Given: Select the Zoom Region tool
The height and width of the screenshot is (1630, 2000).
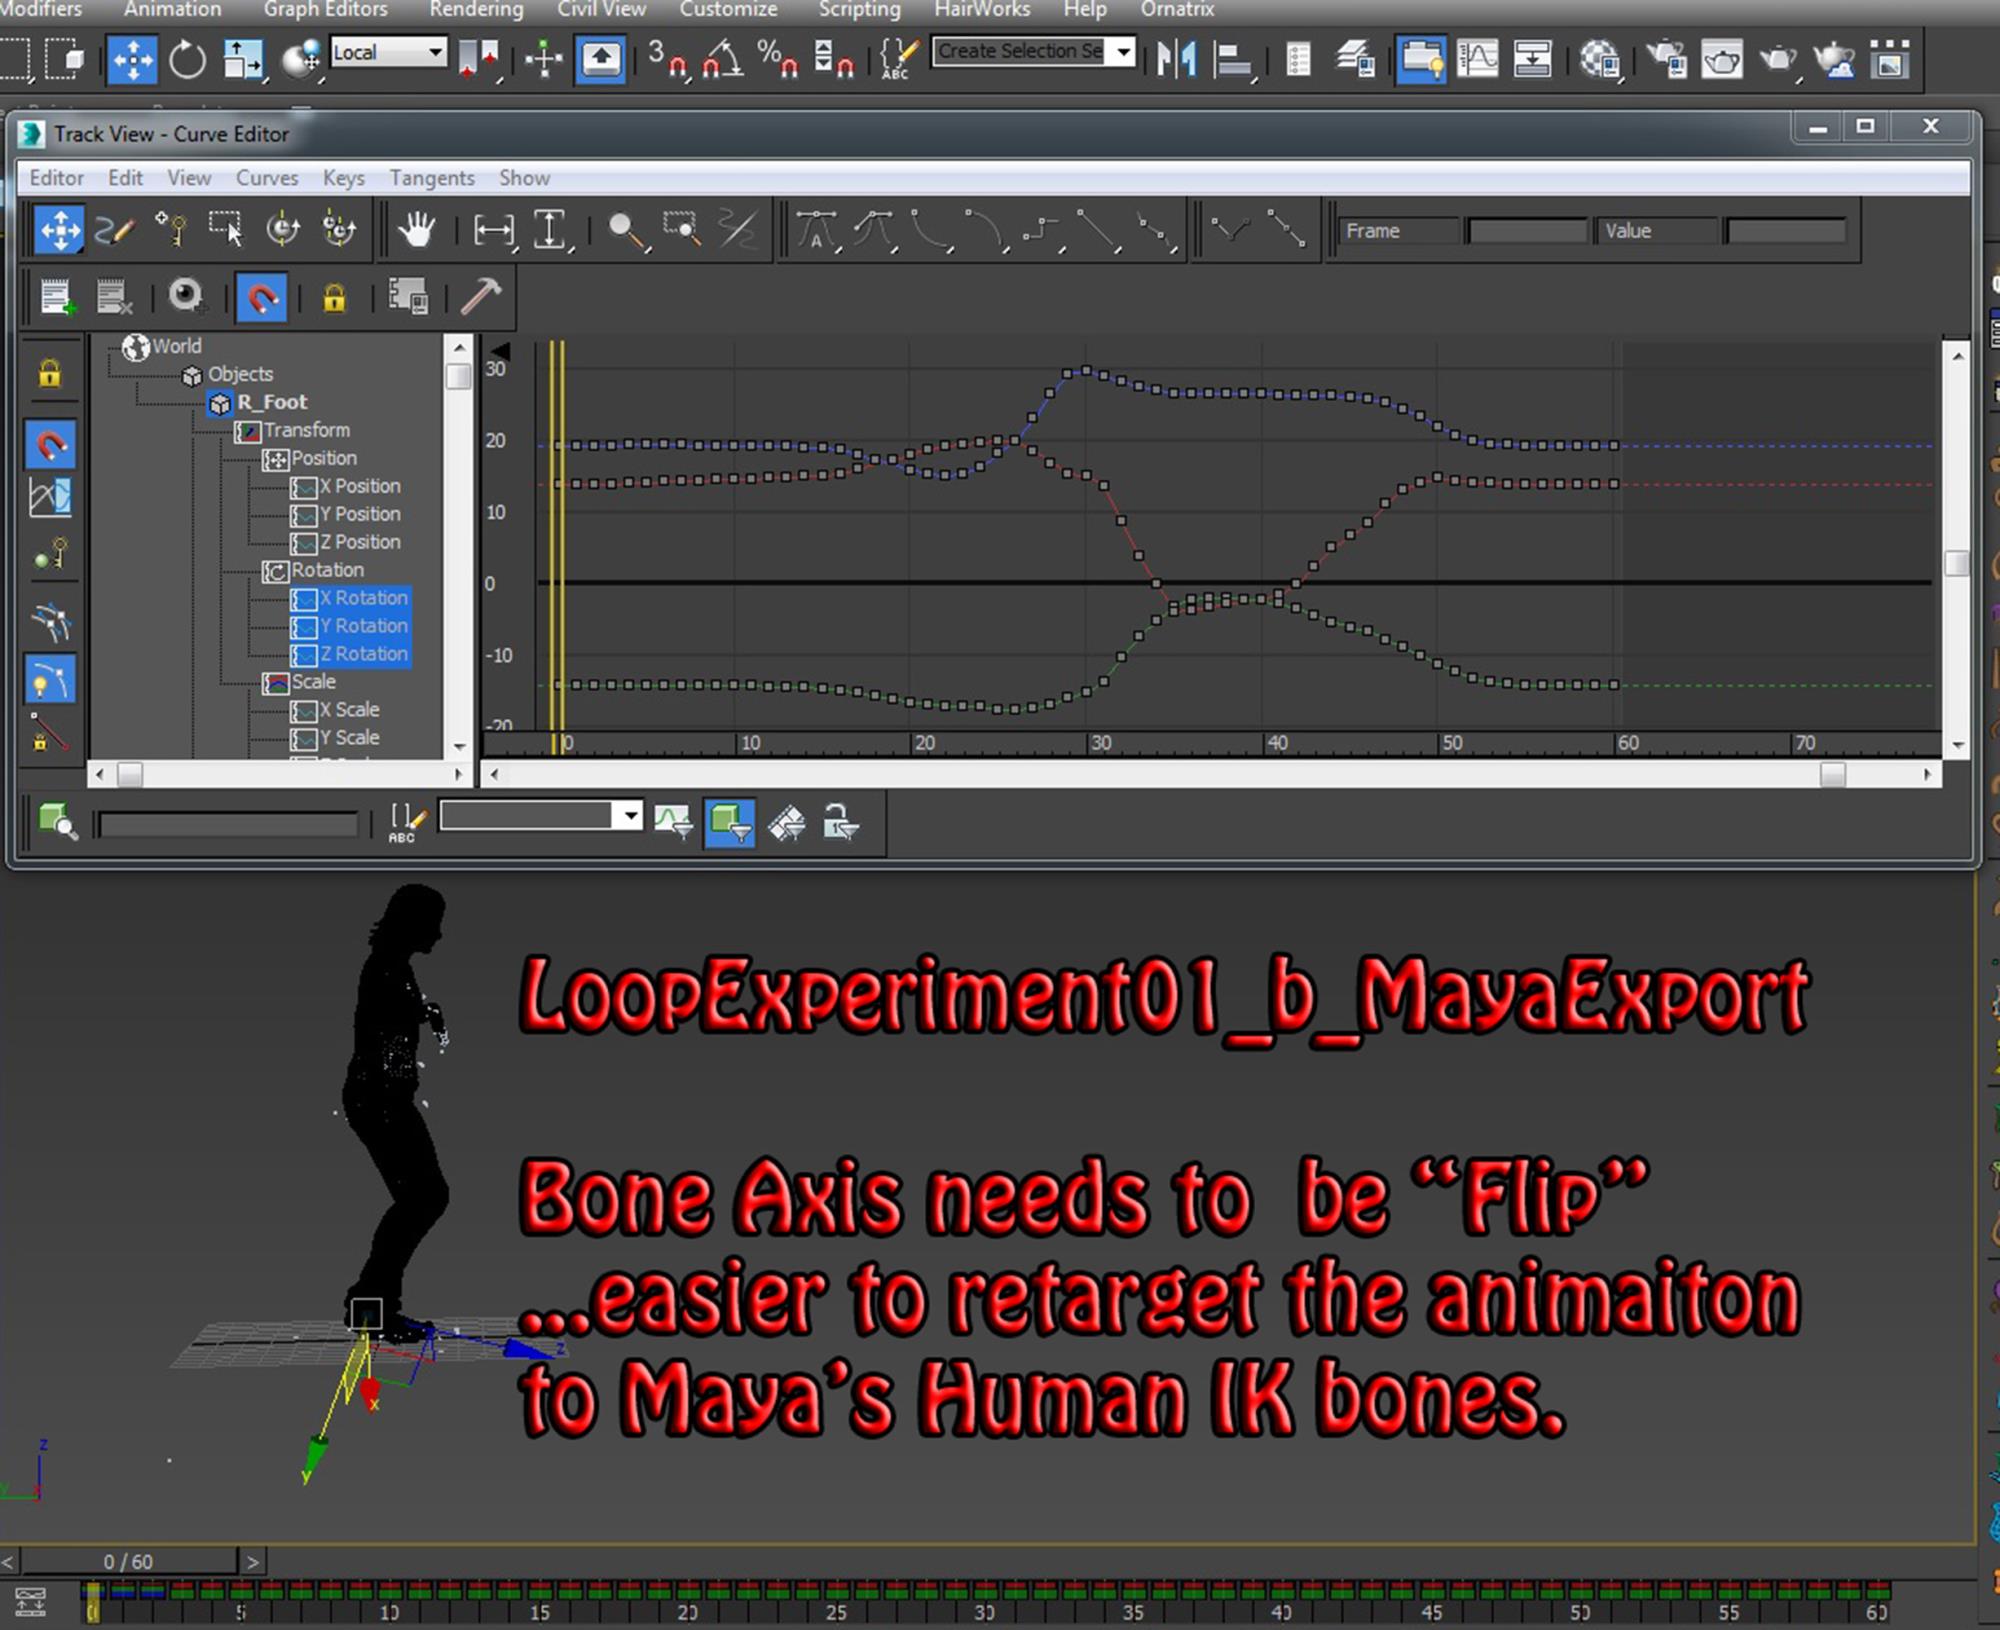Looking at the screenshot, I should (683, 230).
